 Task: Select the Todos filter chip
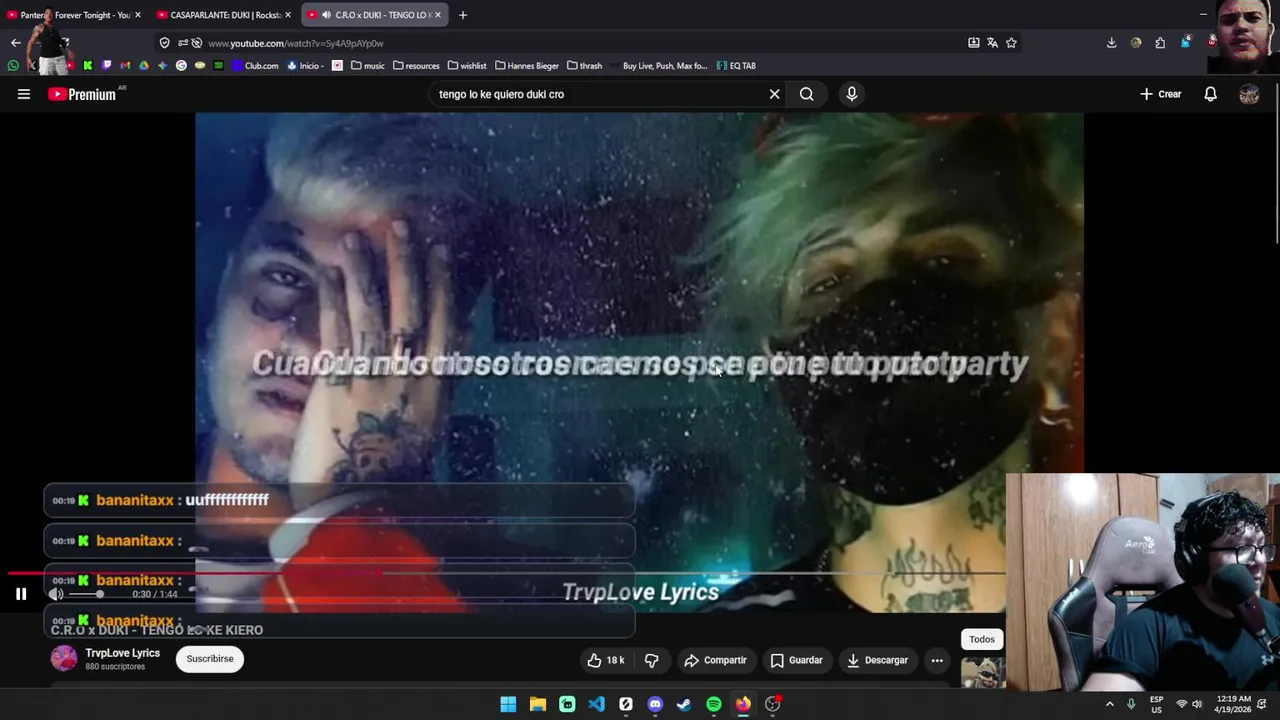click(982, 639)
